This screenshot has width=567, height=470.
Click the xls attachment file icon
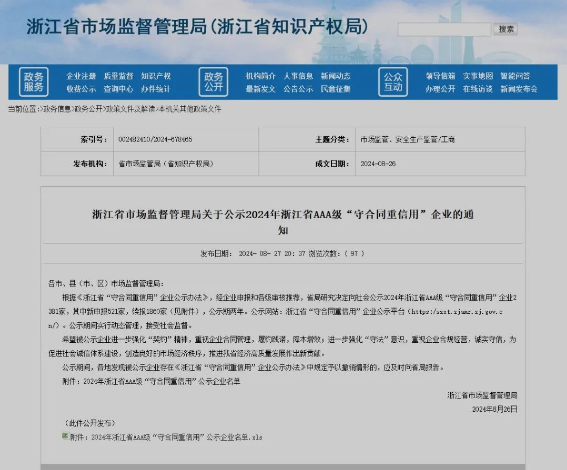point(65,436)
